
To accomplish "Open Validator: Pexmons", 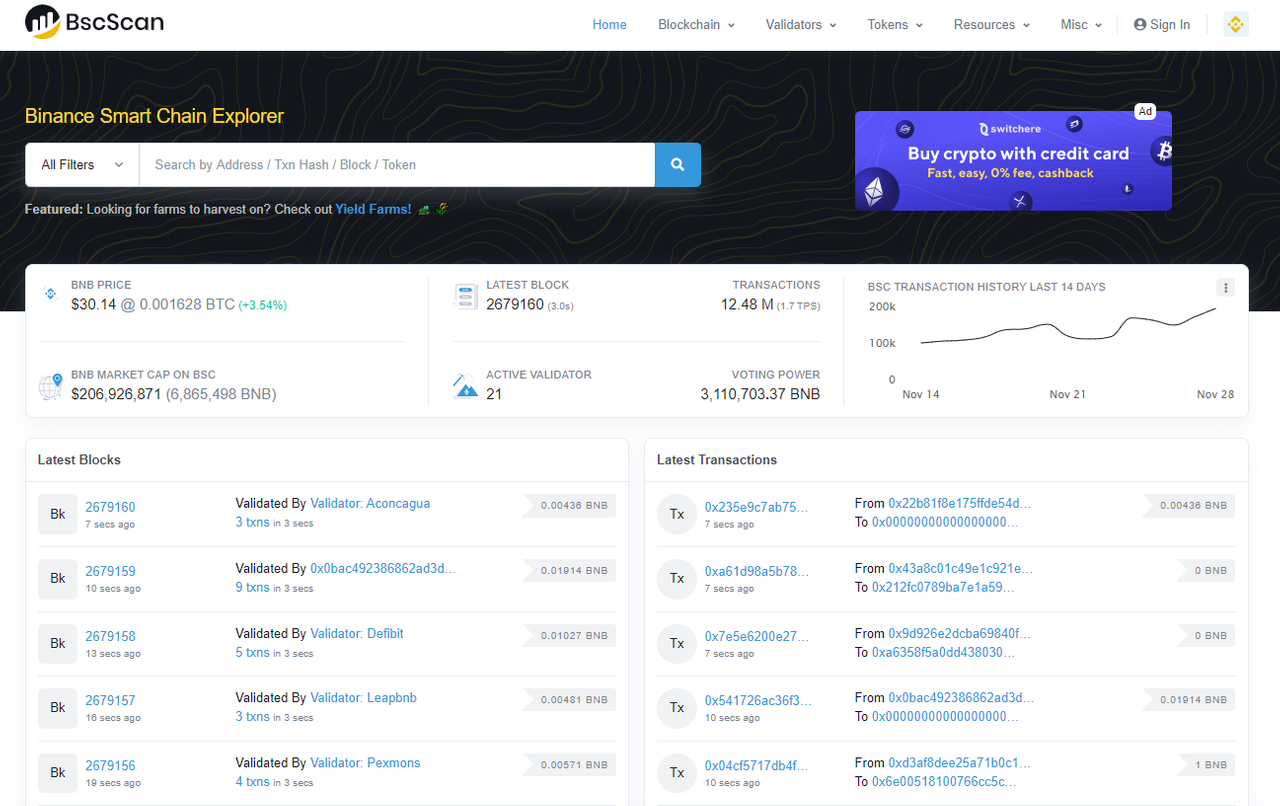I will click(x=365, y=762).
